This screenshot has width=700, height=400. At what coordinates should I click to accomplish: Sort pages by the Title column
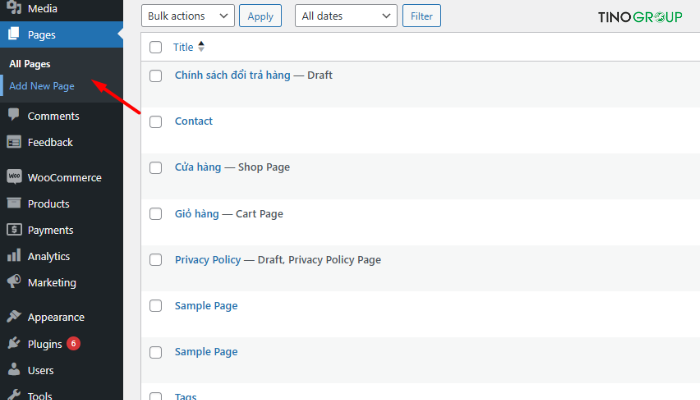pyautogui.click(x=183, y=47)
